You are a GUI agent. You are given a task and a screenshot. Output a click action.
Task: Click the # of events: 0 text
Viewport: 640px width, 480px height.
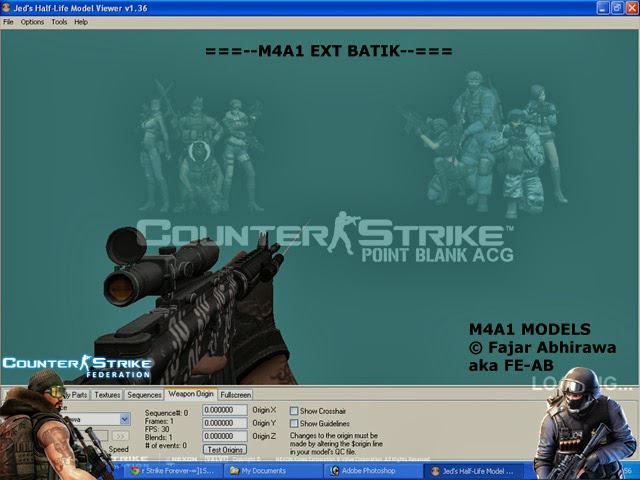coord(165,445)
